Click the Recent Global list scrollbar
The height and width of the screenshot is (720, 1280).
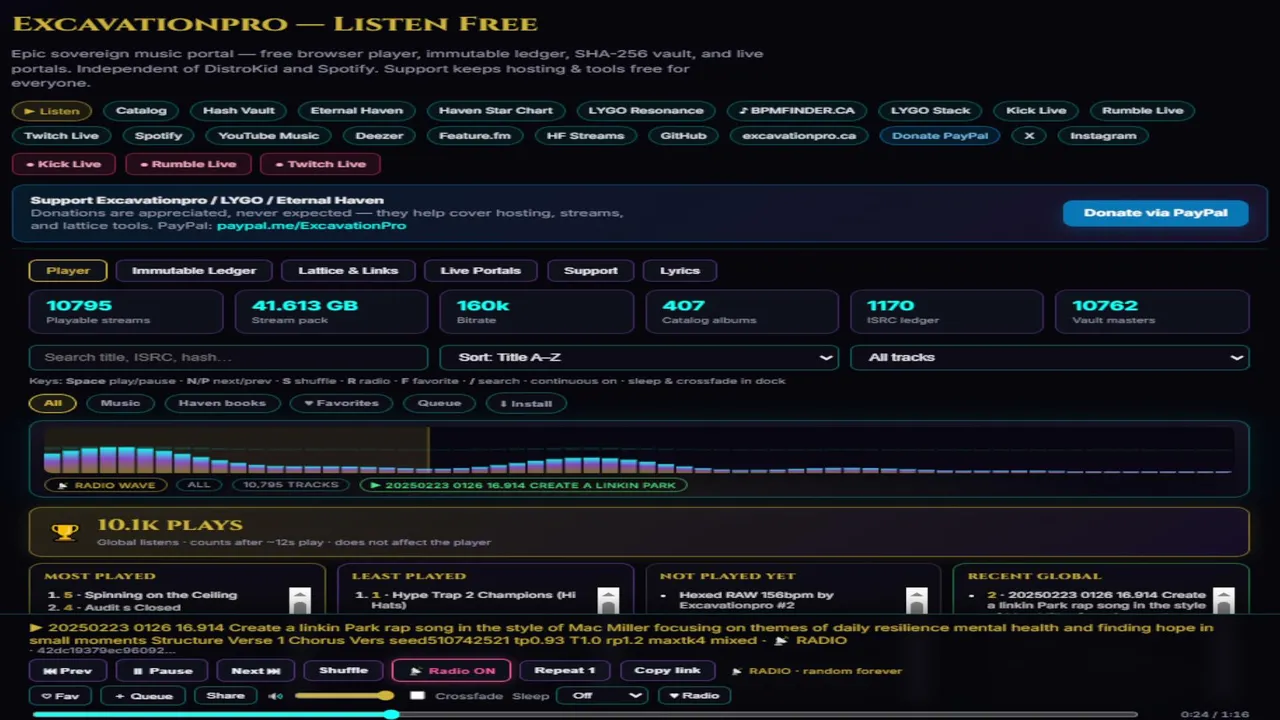coord(1224,600)
